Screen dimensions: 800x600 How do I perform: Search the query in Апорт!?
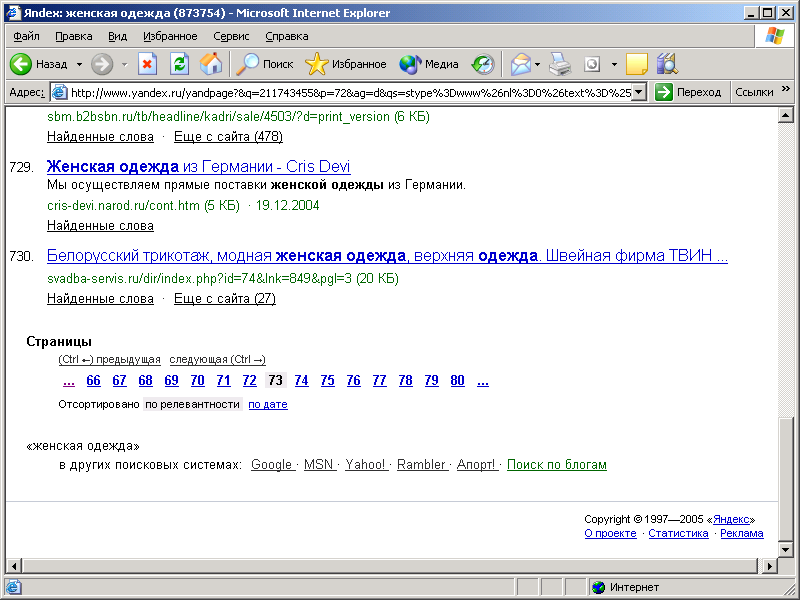tap(476, 465)
